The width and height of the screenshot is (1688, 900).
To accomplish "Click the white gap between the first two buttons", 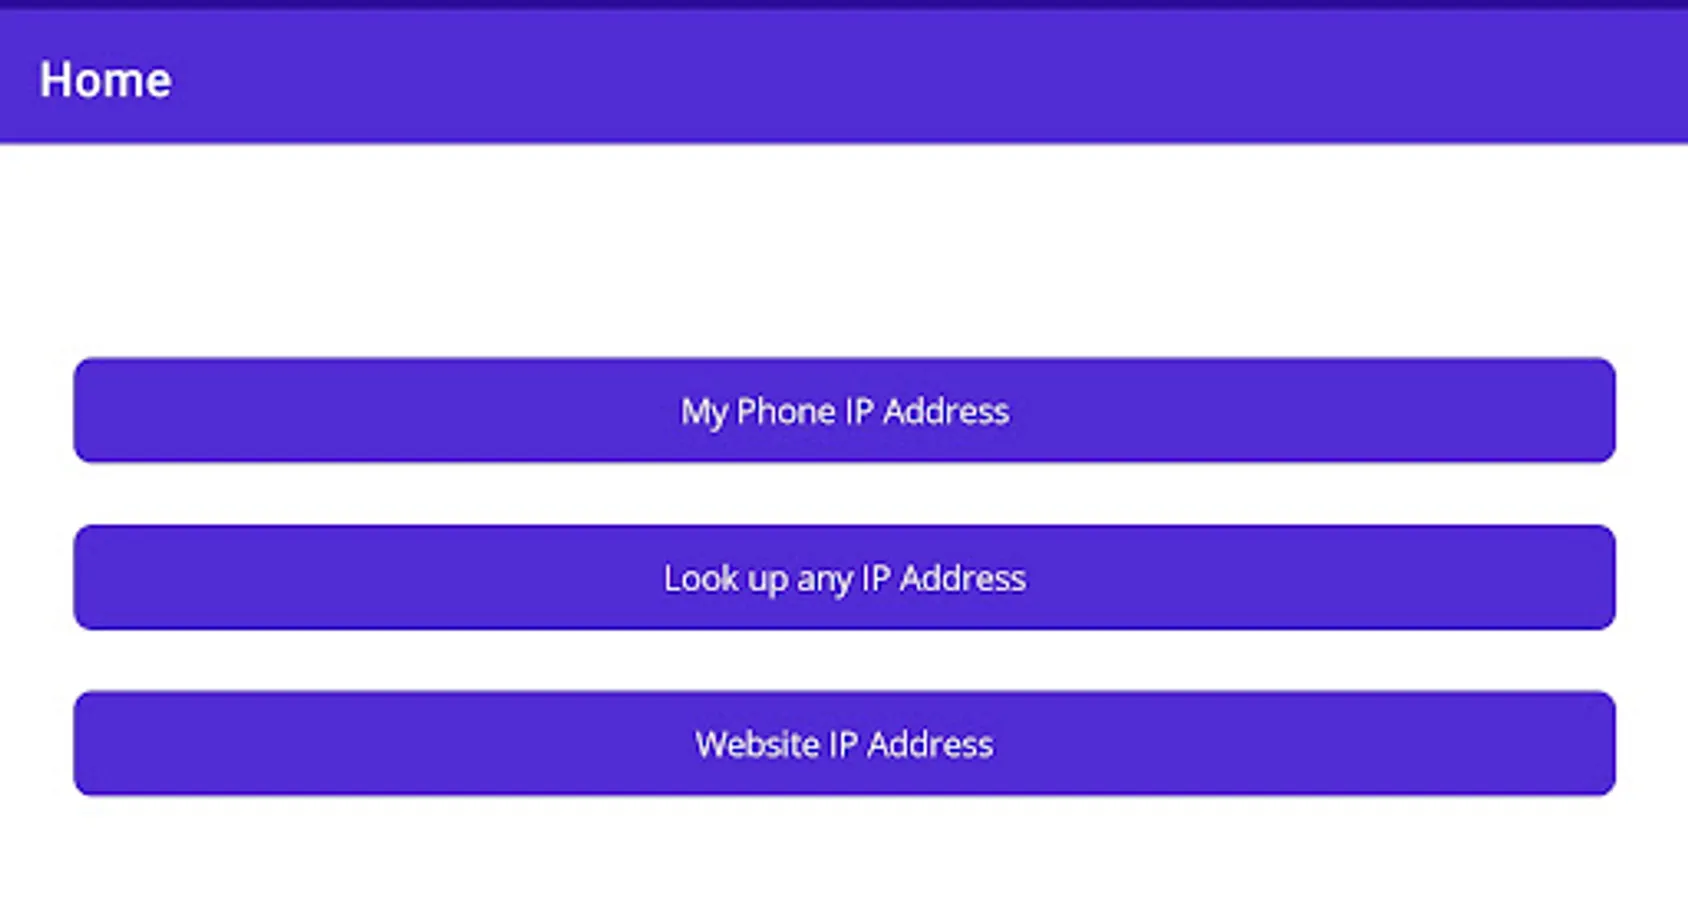I will click(844, 493).
